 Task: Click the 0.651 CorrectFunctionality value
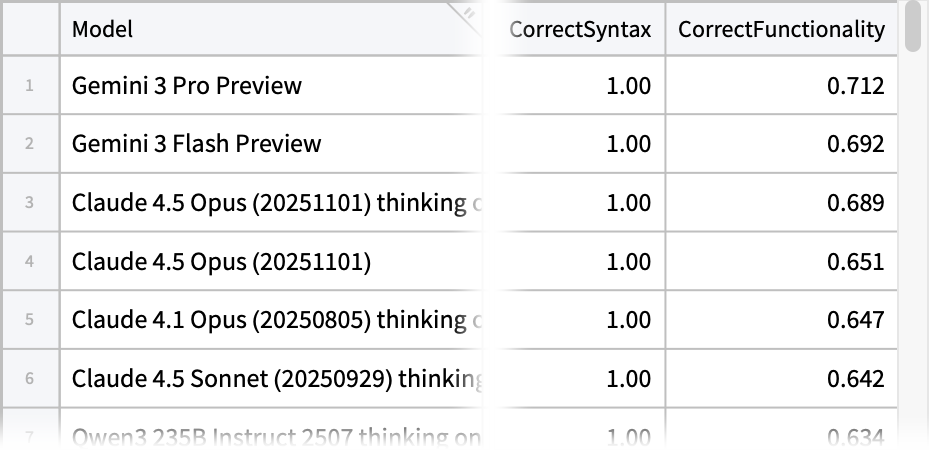[855, 262]
